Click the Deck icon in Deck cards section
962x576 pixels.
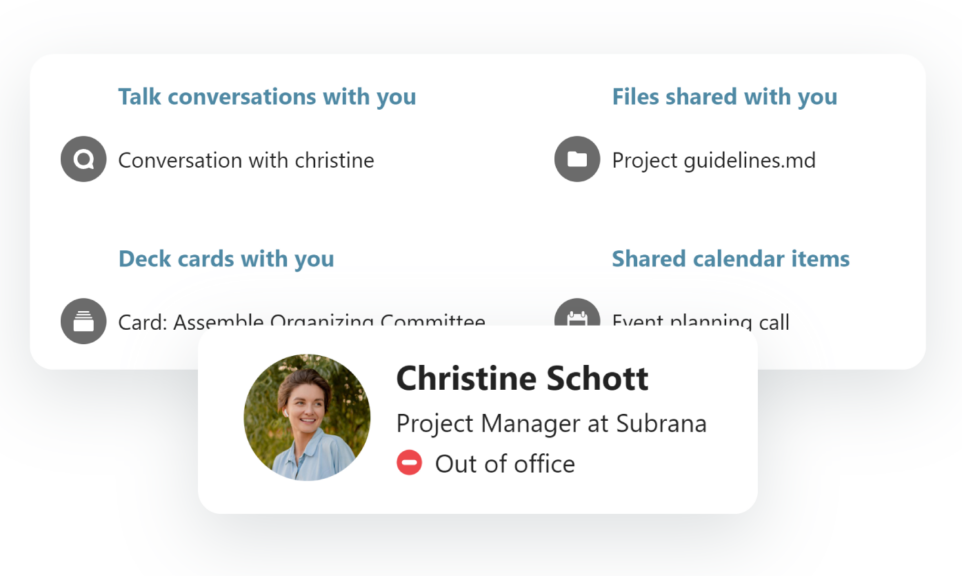[84, 320]
